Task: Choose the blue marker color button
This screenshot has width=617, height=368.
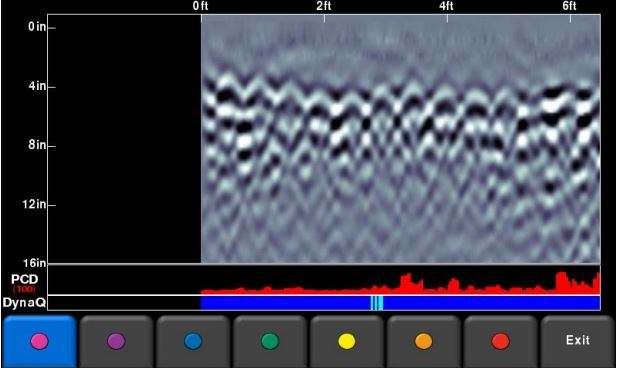Action: tap(193, 341)
